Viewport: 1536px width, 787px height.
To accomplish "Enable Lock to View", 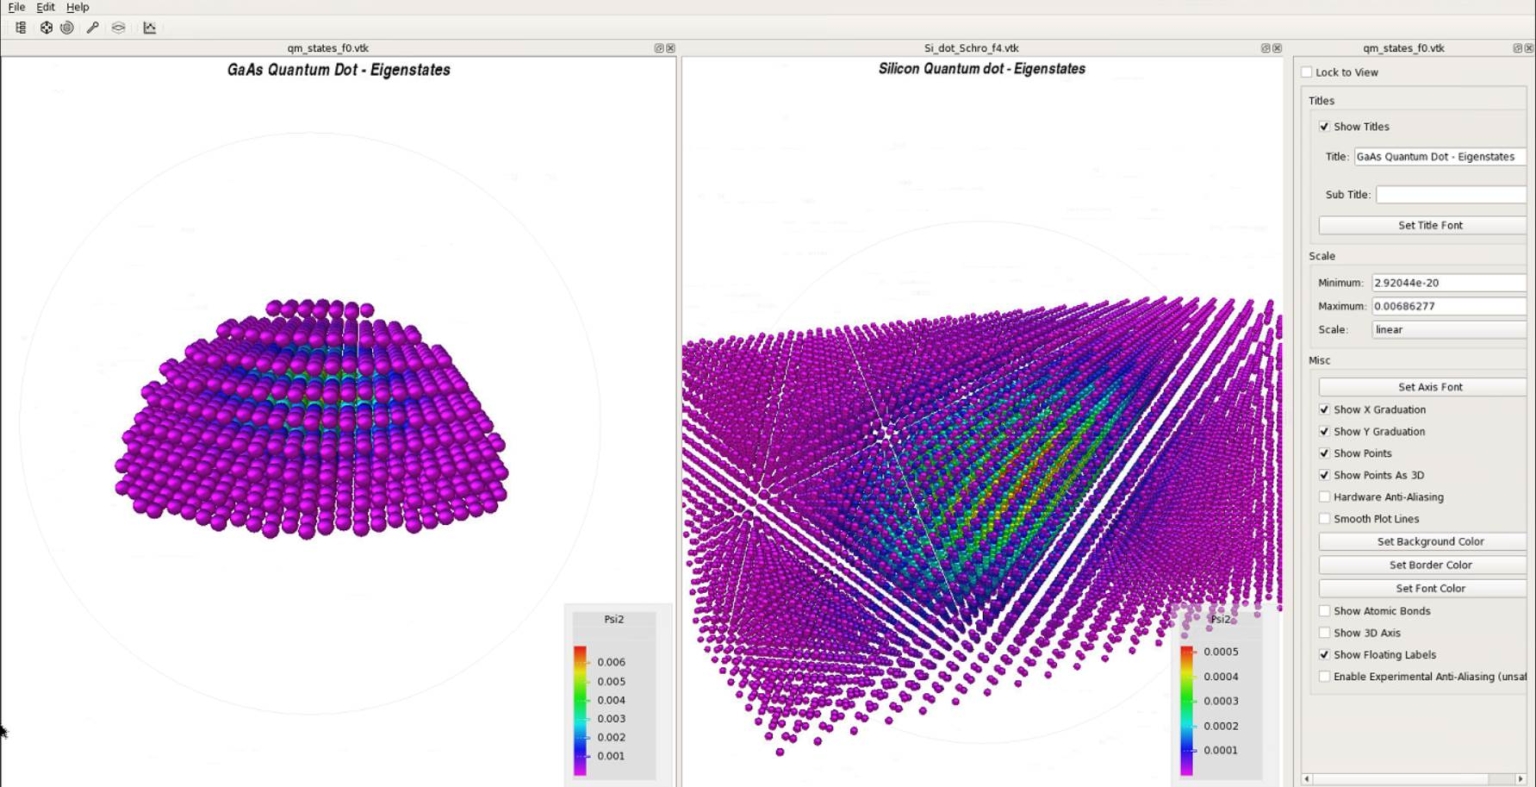I will [1306, 72].
